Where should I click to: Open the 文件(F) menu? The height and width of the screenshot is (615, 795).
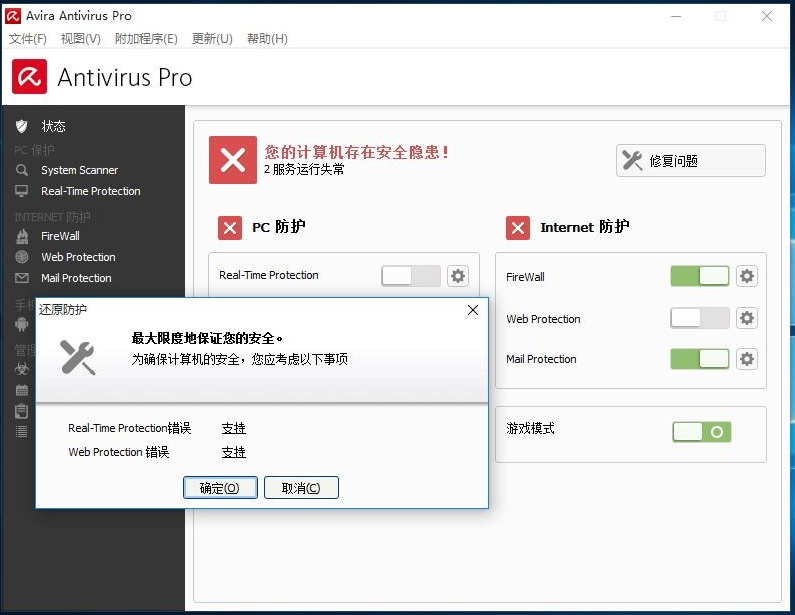[28, 39]
